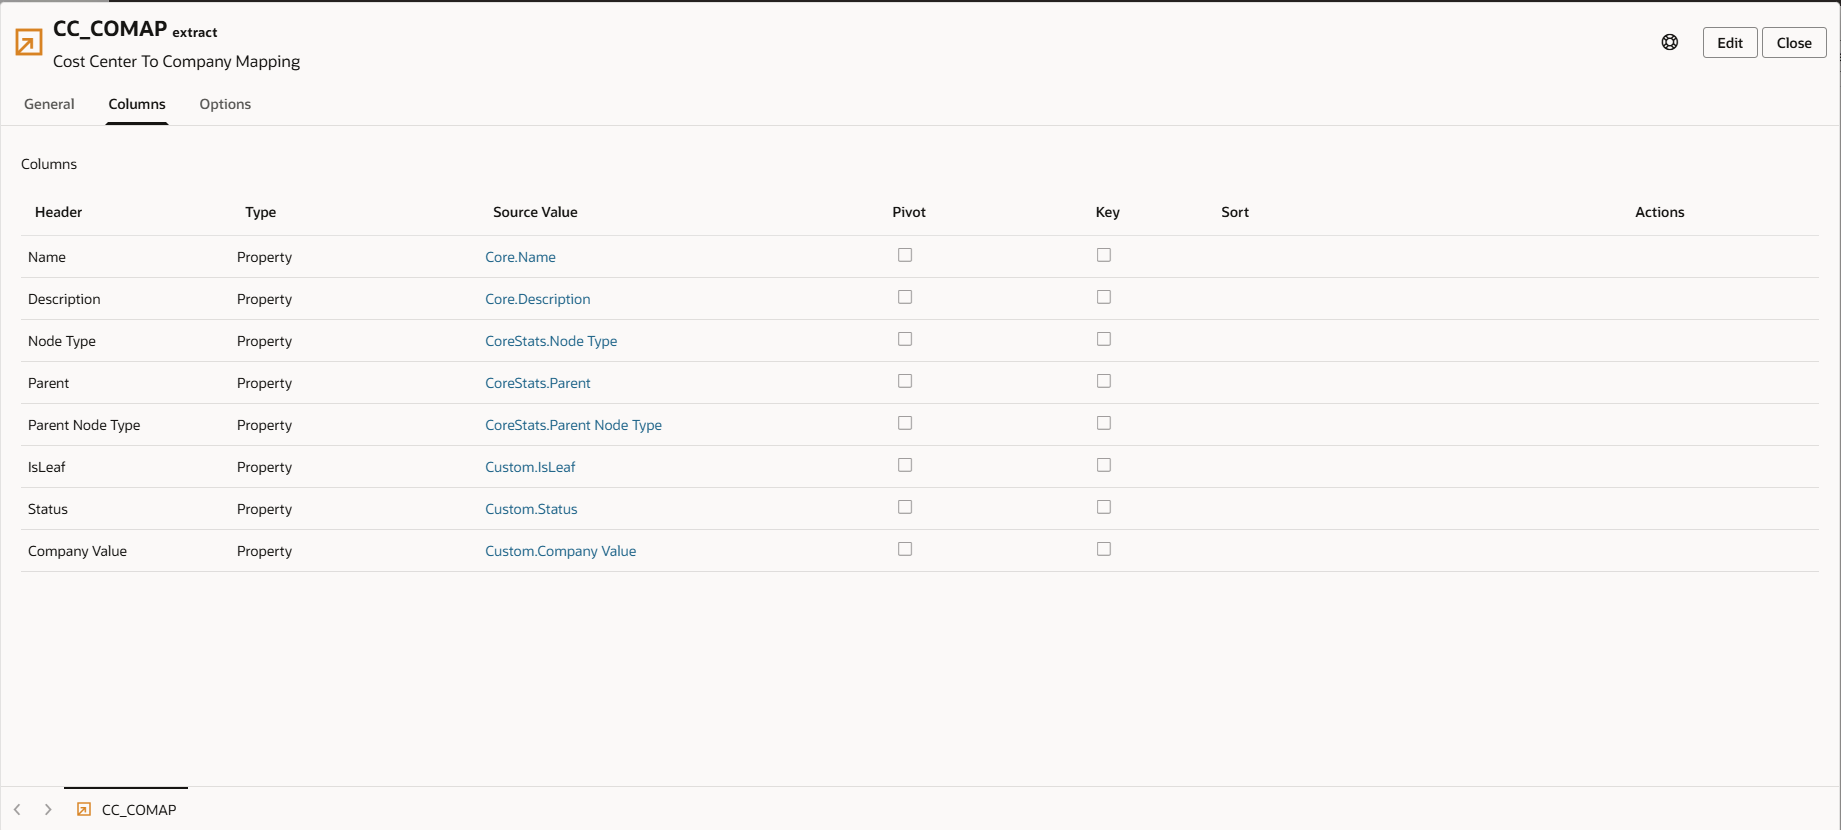Click the help lifebuoy icon
The width and height of the screenshot is (1841, 830).
(x=1670, y=42)
